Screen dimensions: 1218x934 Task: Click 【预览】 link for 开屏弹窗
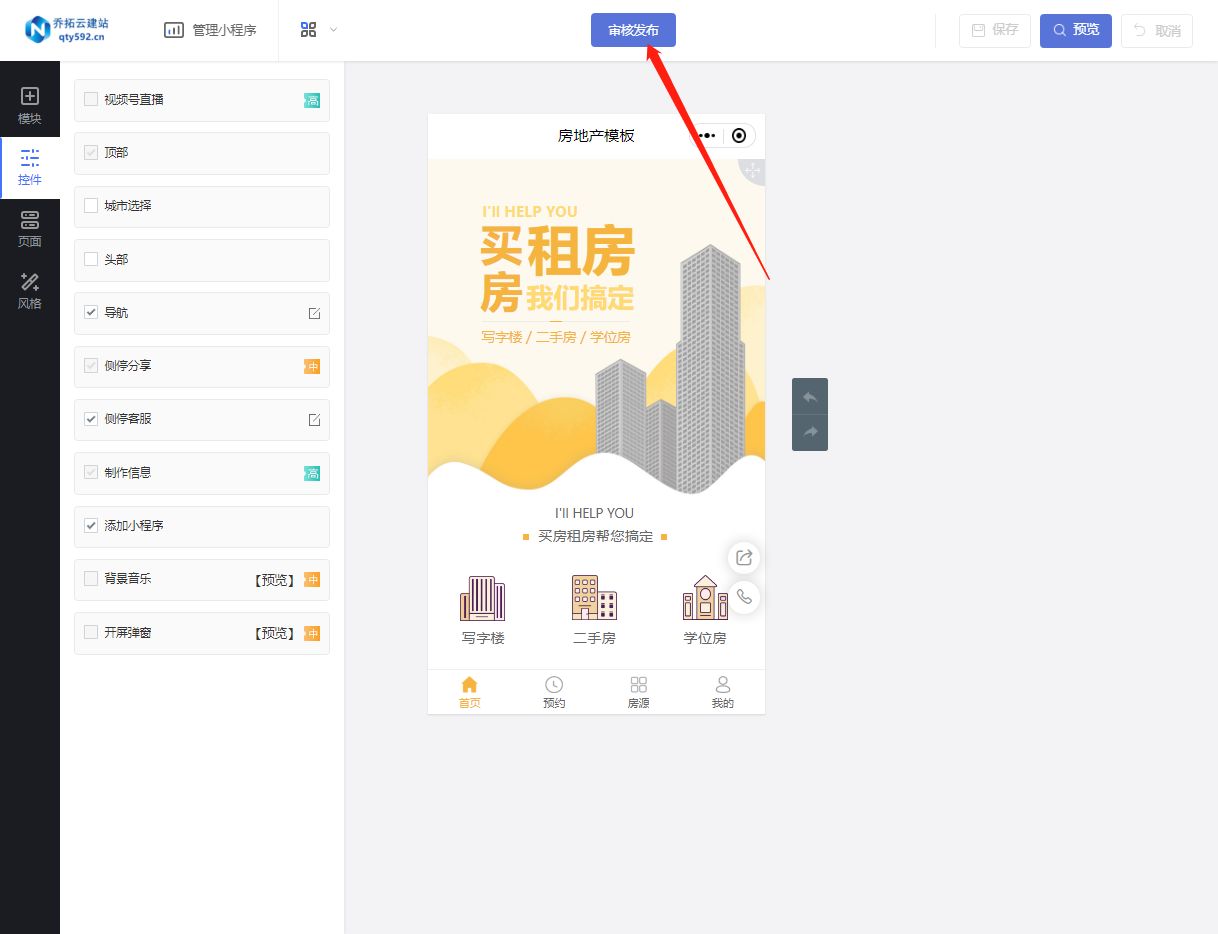(274, 633)
